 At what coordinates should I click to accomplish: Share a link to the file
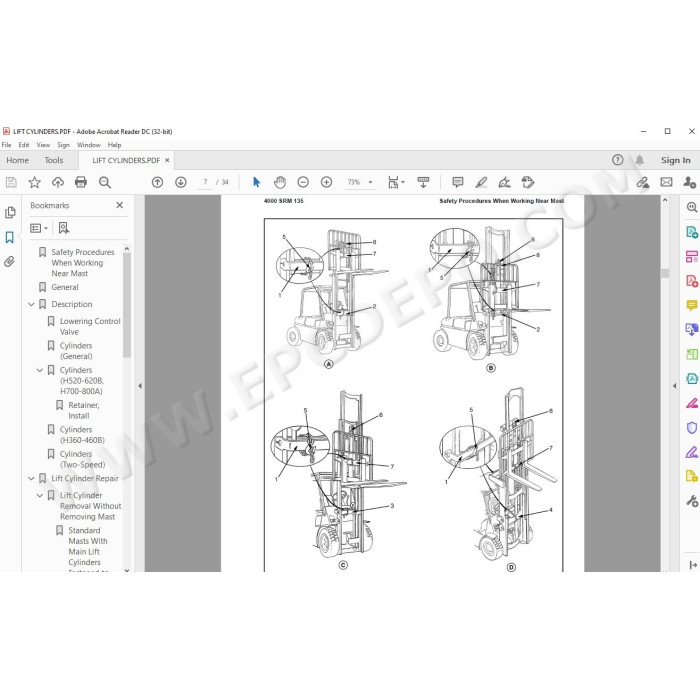tap(643, 182)
